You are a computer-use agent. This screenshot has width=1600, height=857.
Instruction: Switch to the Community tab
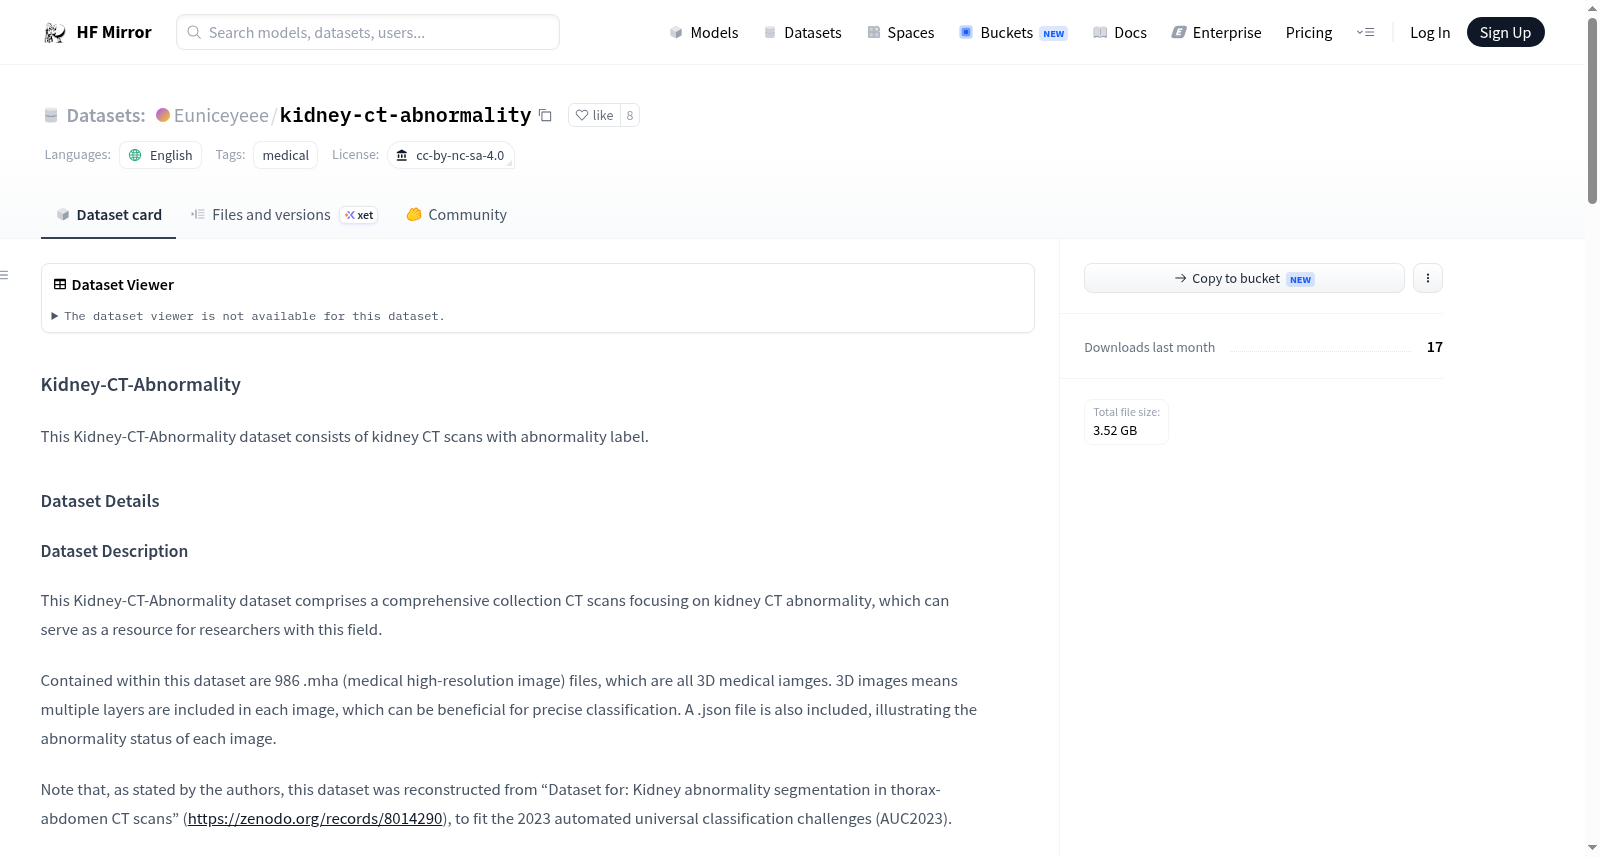456,215
